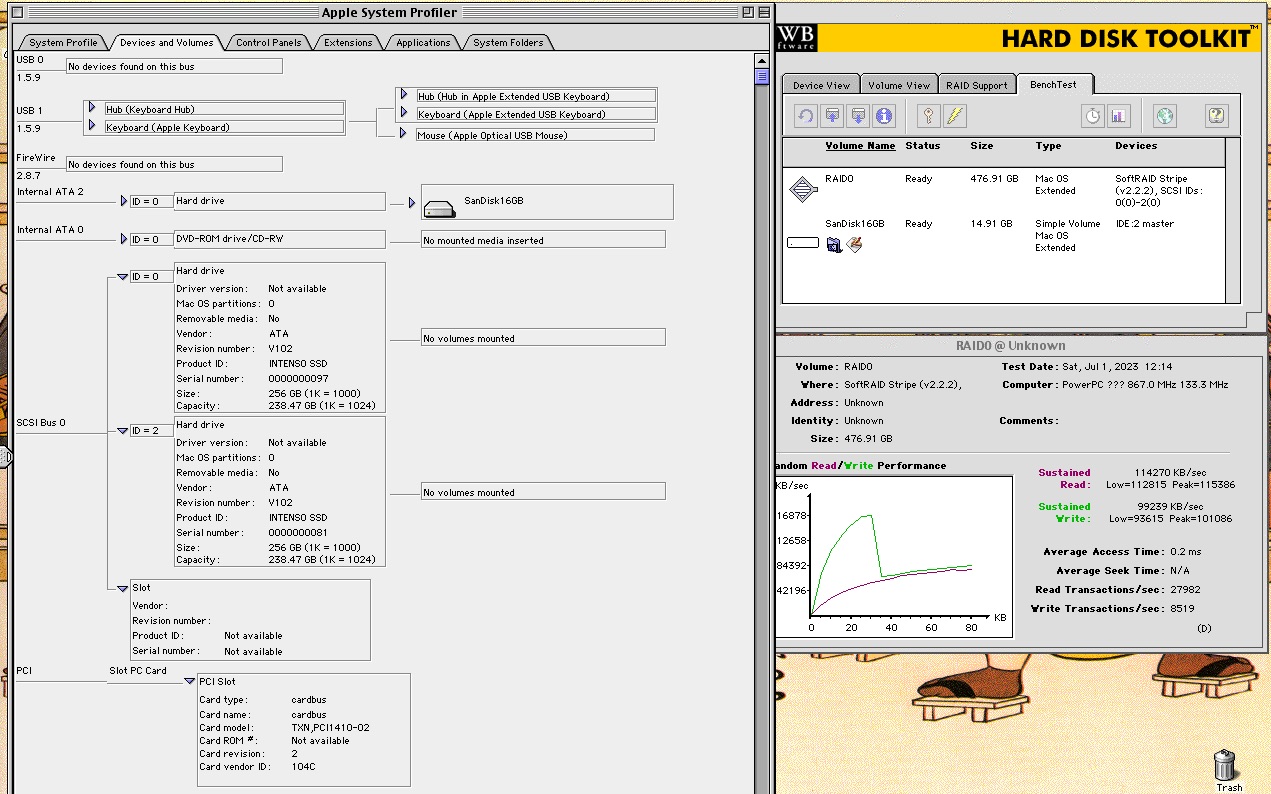Screen dimensions: 1271x794
Task: Expand Hub in Apple Extended USB Keyboard
Action: [x=404, y=95]
